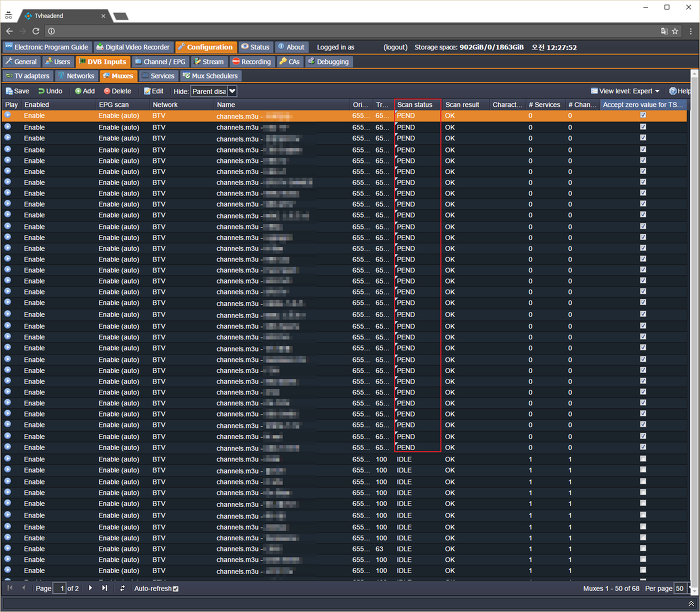Screen dimensions: 700x612
Task: Switch to TV adapters sub-tab
Action: 28,76
